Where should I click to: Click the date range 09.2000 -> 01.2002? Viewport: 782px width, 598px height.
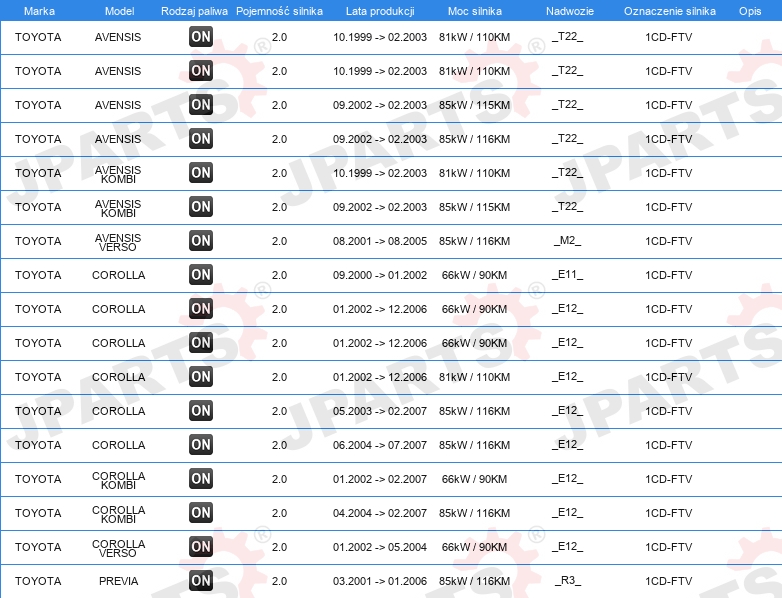click(380, 275)
